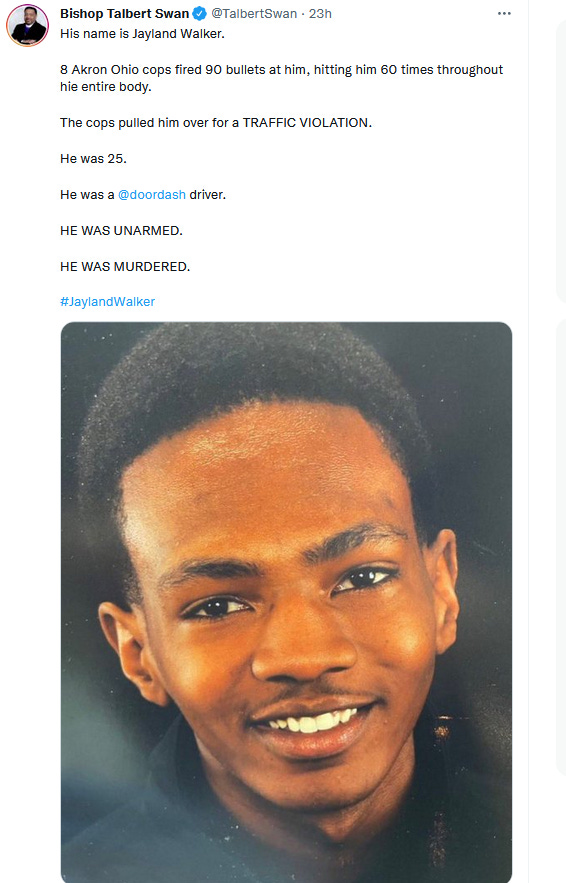Click the blue verified badge icon
566x883 pixels.
click(x=199, y=14)
